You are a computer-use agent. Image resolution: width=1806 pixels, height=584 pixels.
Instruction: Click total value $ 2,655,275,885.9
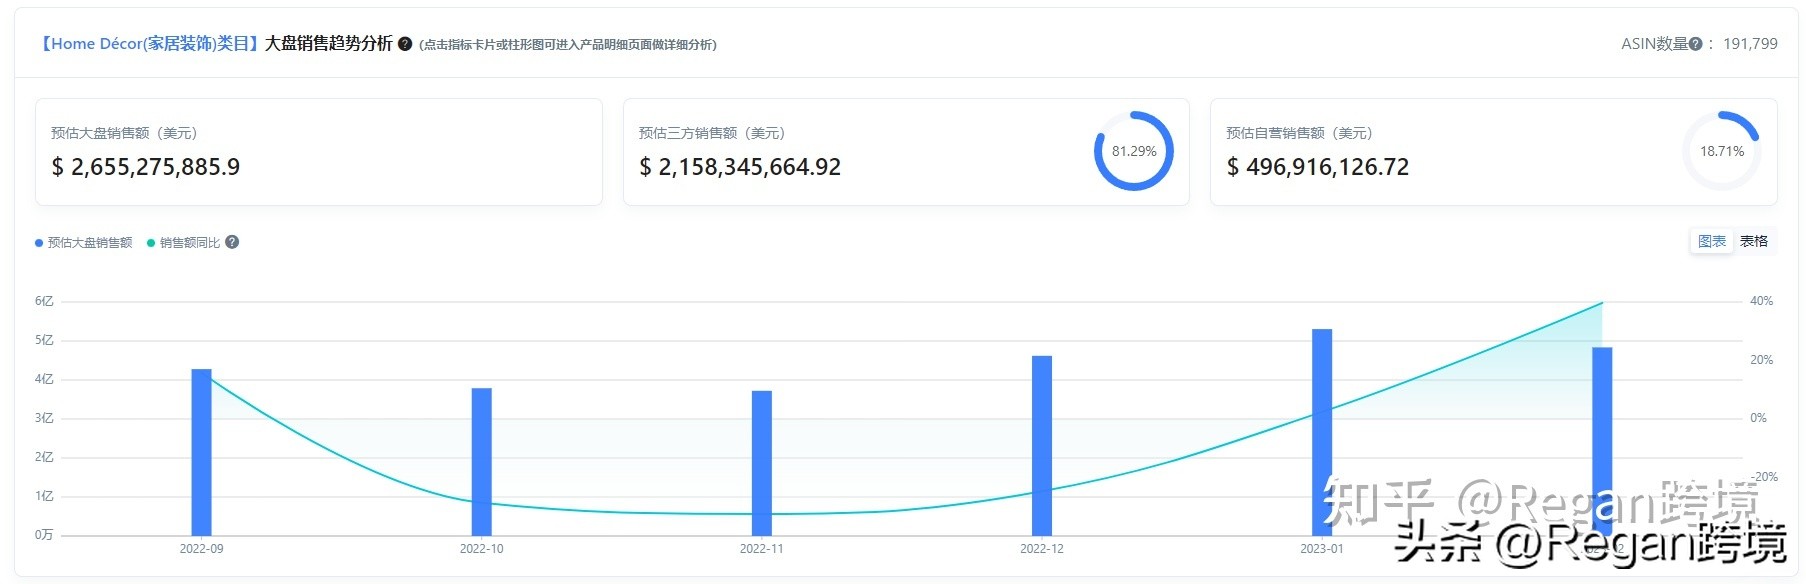click(146, 167)
